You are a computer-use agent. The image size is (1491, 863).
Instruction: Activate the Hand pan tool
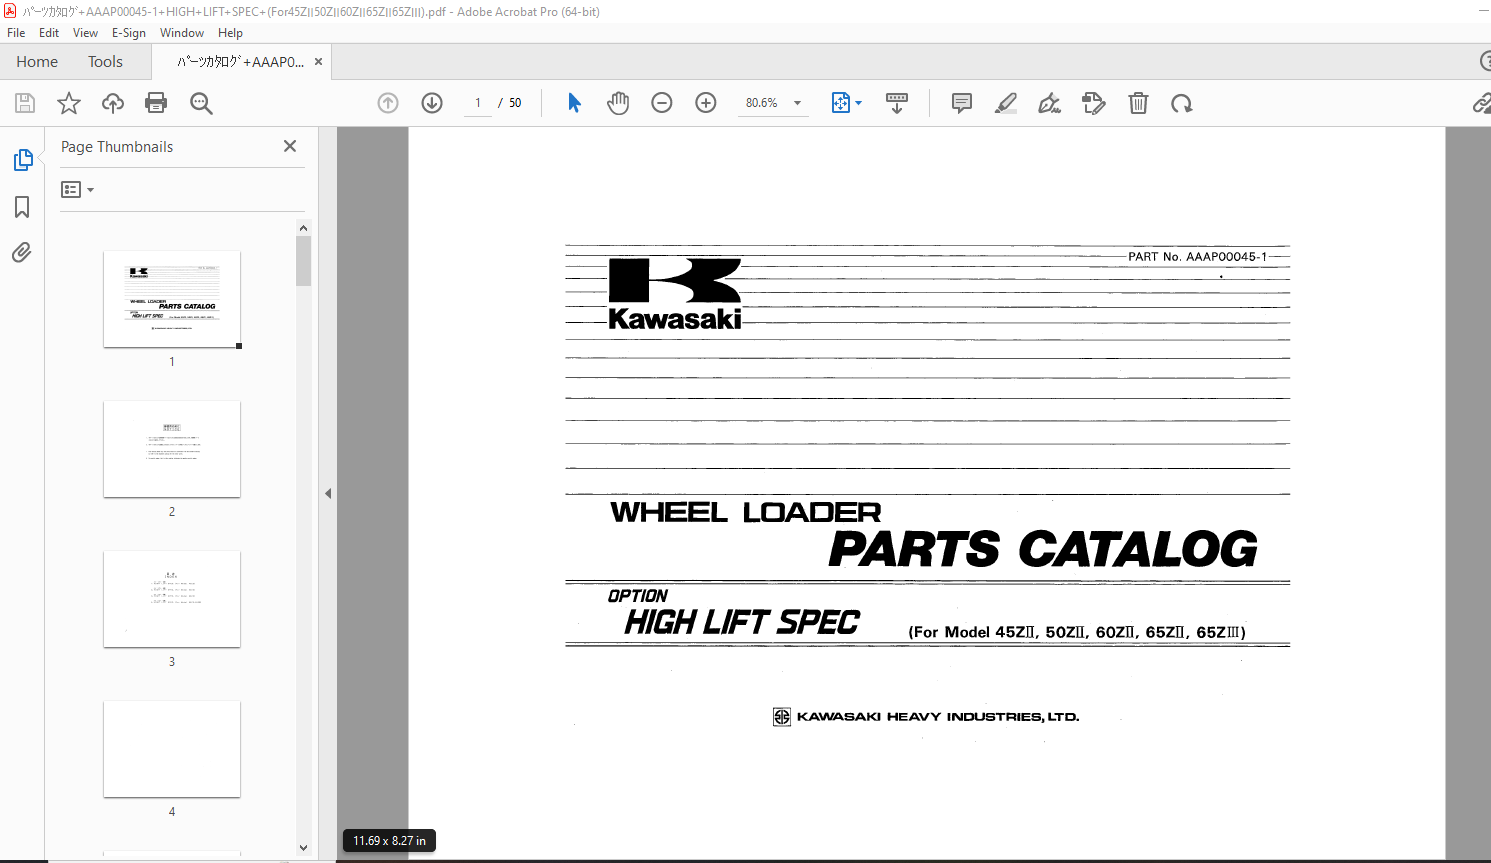click(618, 103)
